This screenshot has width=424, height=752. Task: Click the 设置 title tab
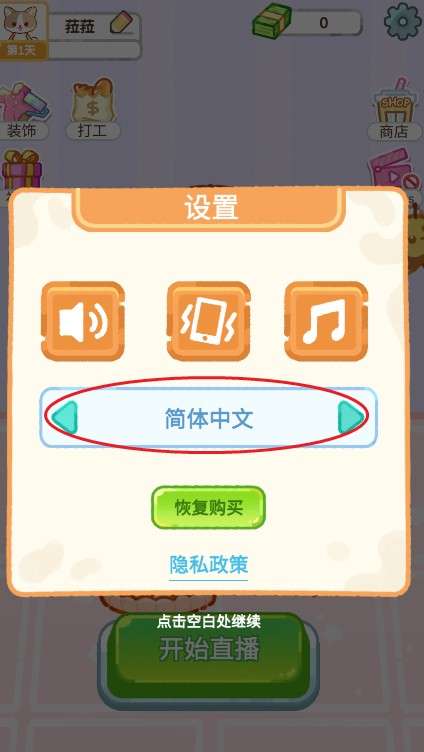coord(211,208)
